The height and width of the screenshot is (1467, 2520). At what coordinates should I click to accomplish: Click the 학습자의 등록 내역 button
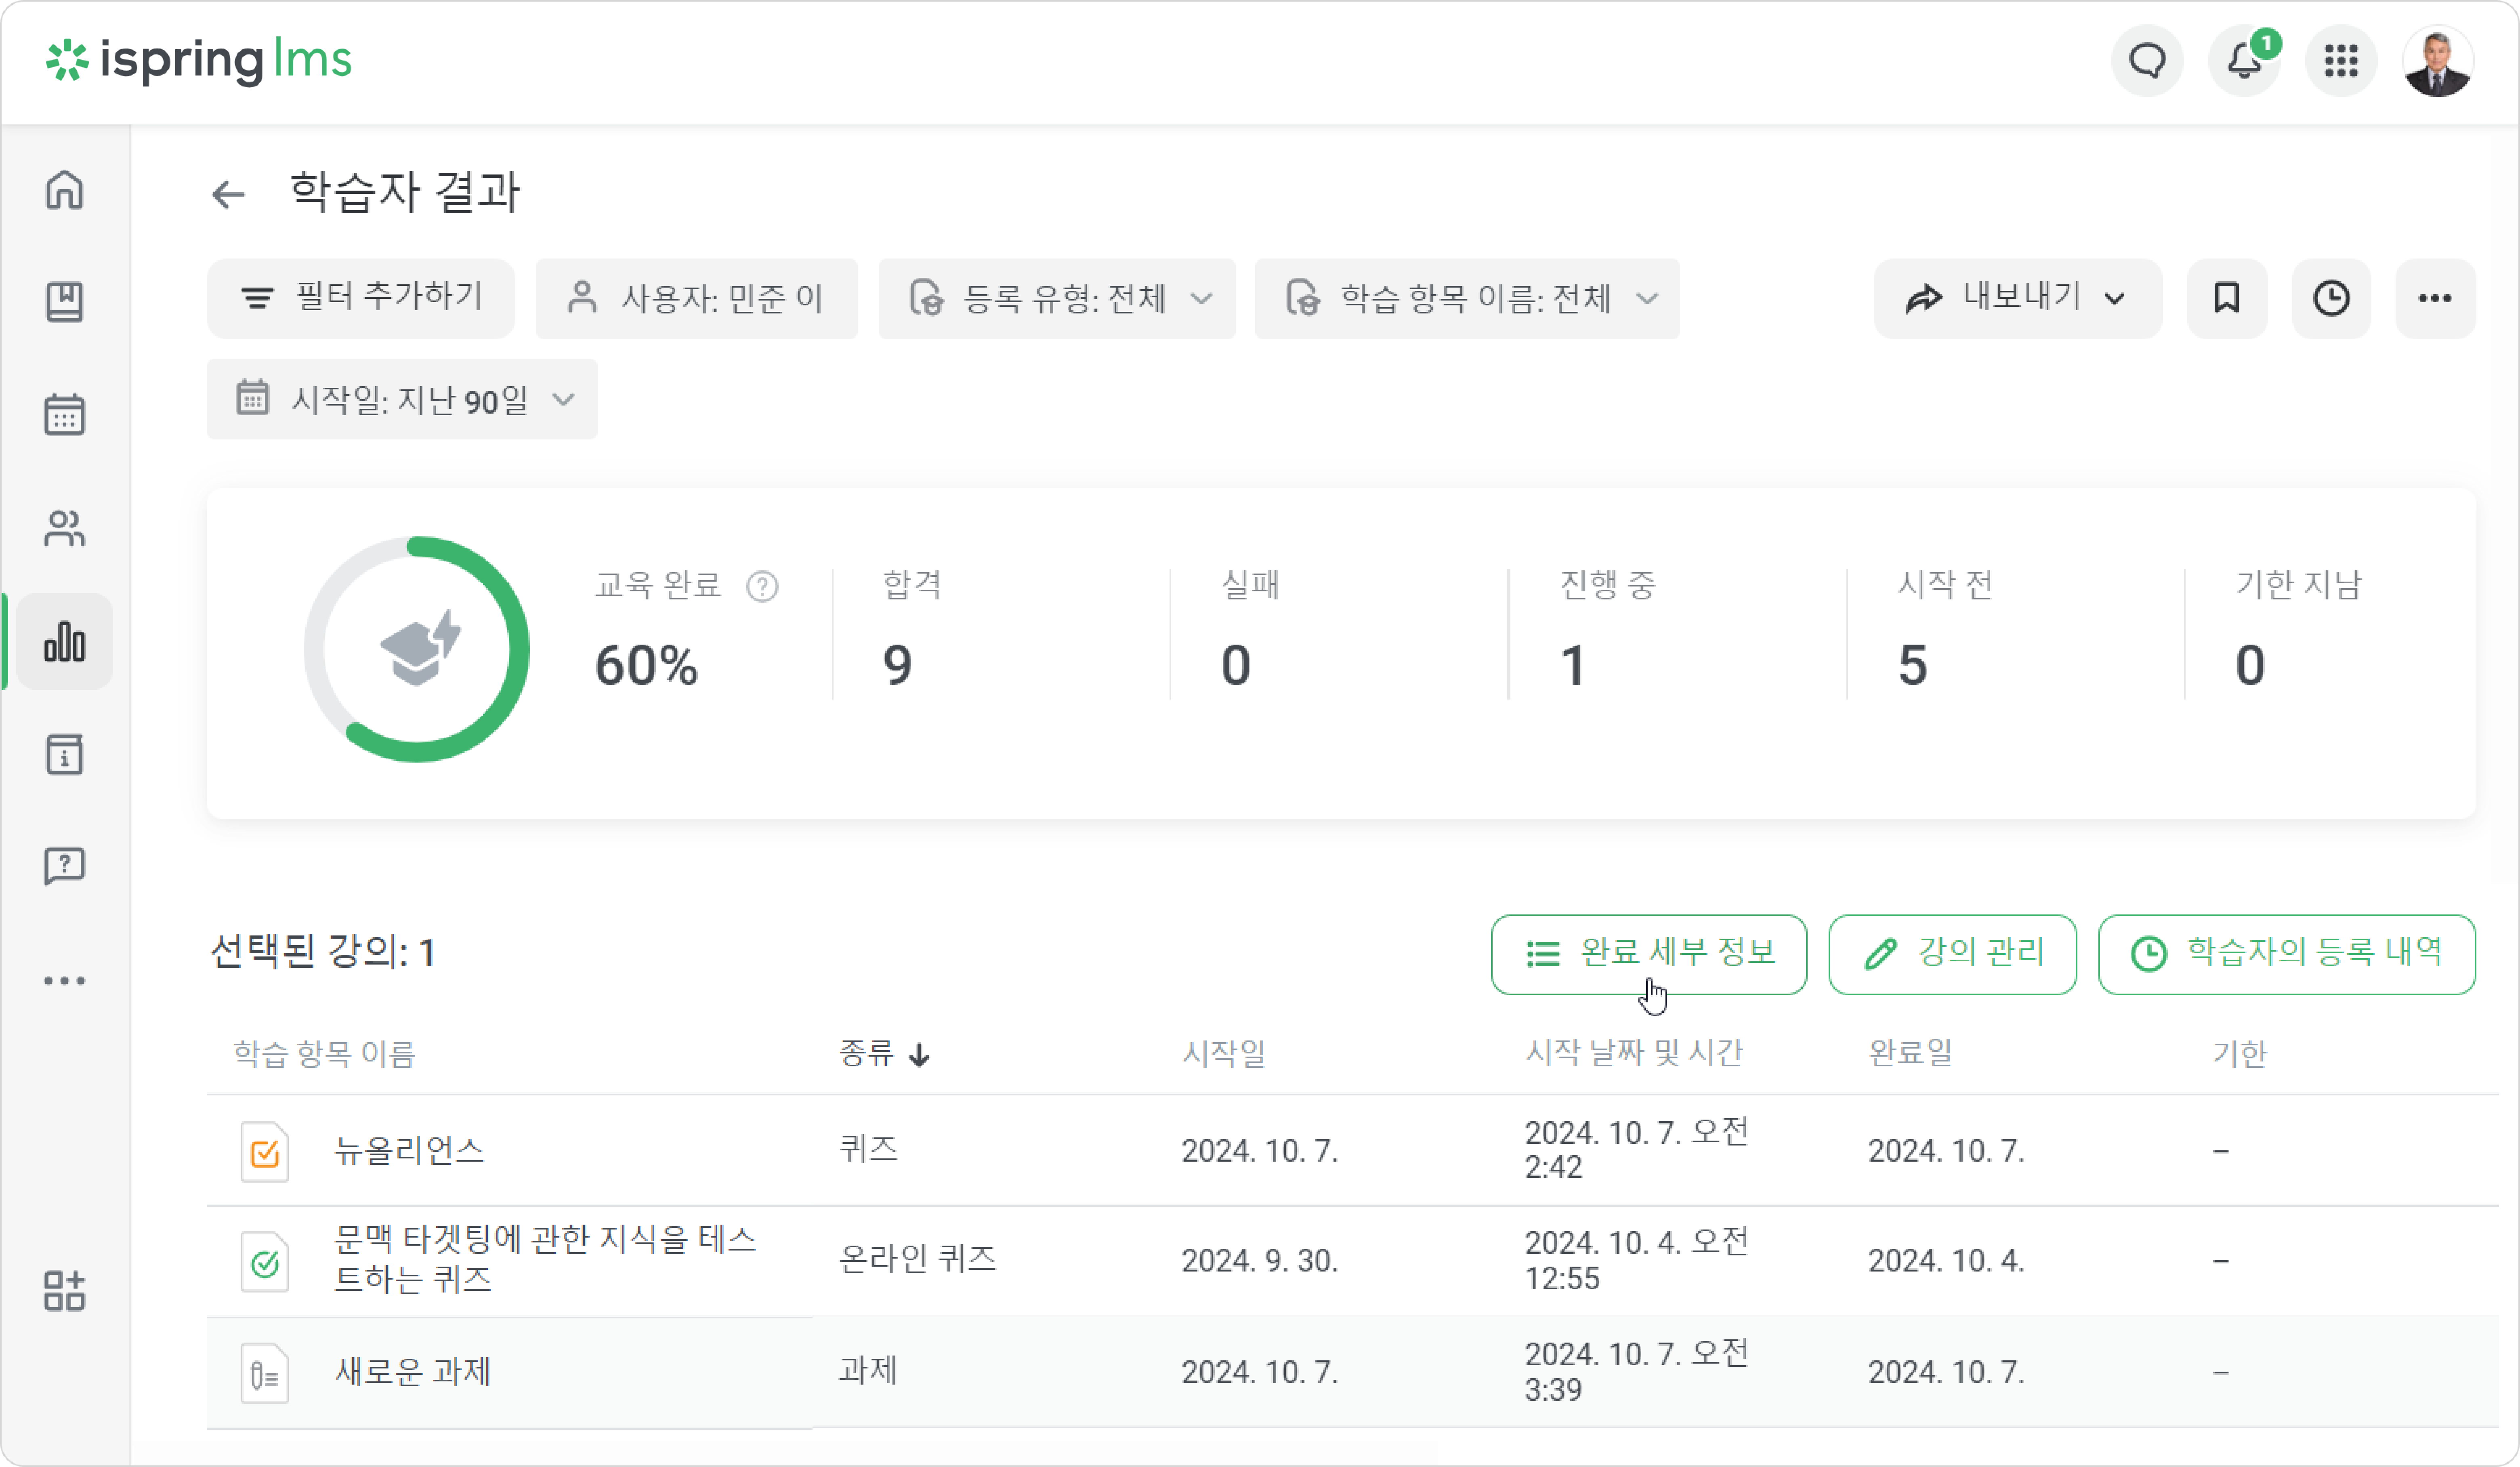tap(2287, 954)
